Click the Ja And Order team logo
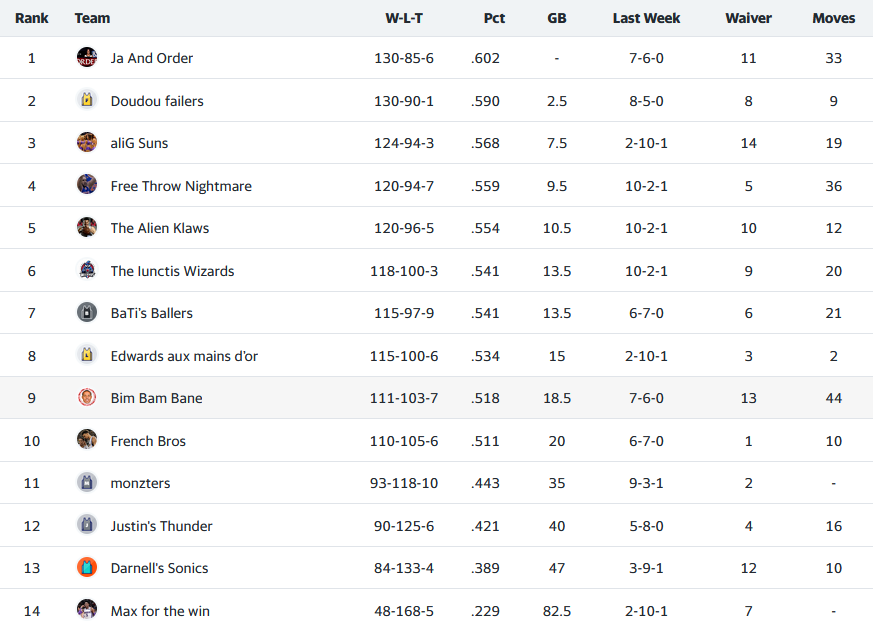 [x=87, y=58]
